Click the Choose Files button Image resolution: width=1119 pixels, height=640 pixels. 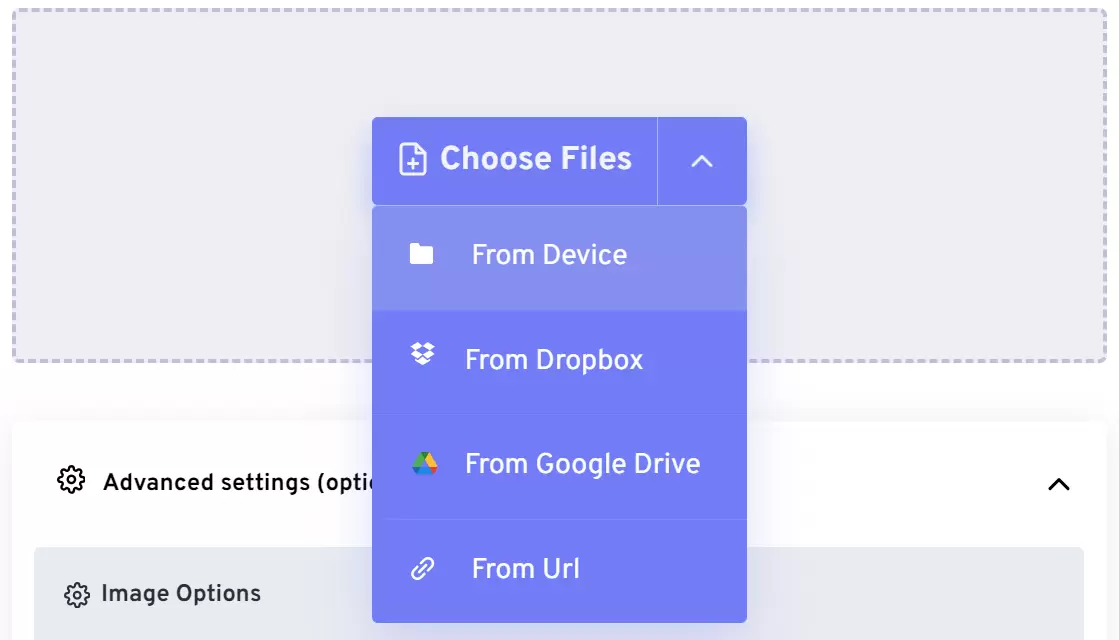click(x=515, y=161)
